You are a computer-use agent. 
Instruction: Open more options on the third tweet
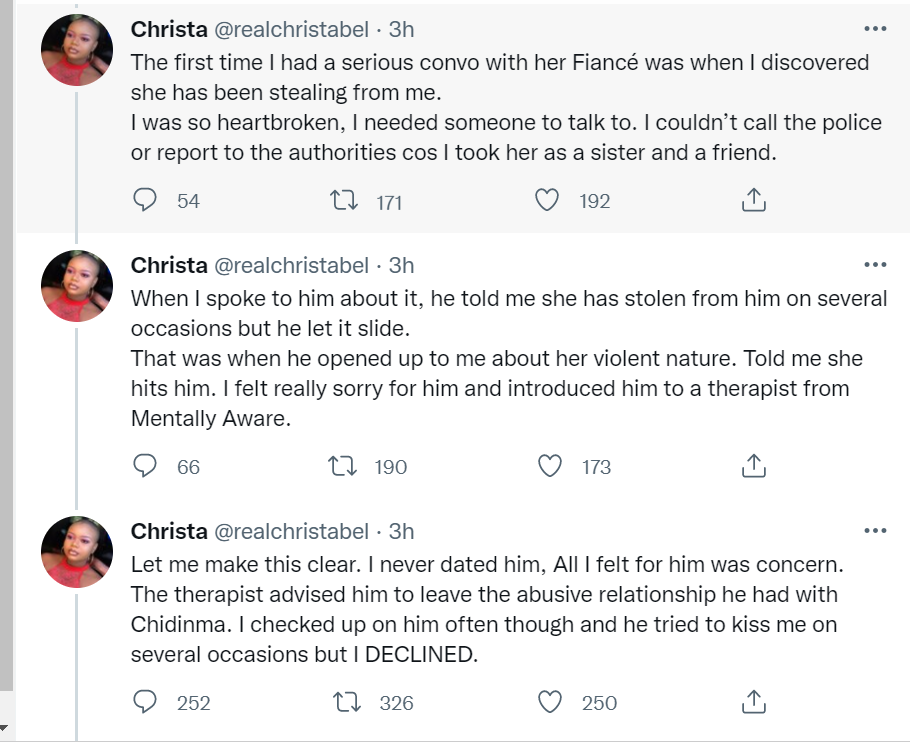(874, 531)
